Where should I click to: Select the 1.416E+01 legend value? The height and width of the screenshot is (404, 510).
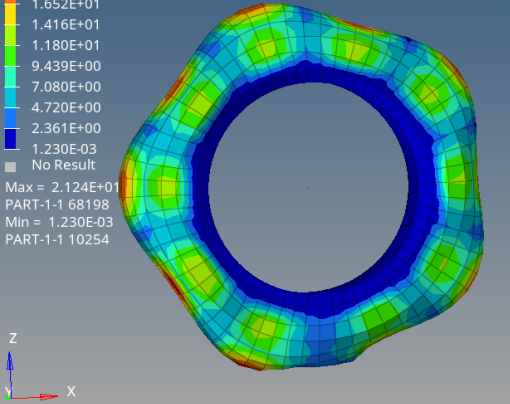click(66, 25)
